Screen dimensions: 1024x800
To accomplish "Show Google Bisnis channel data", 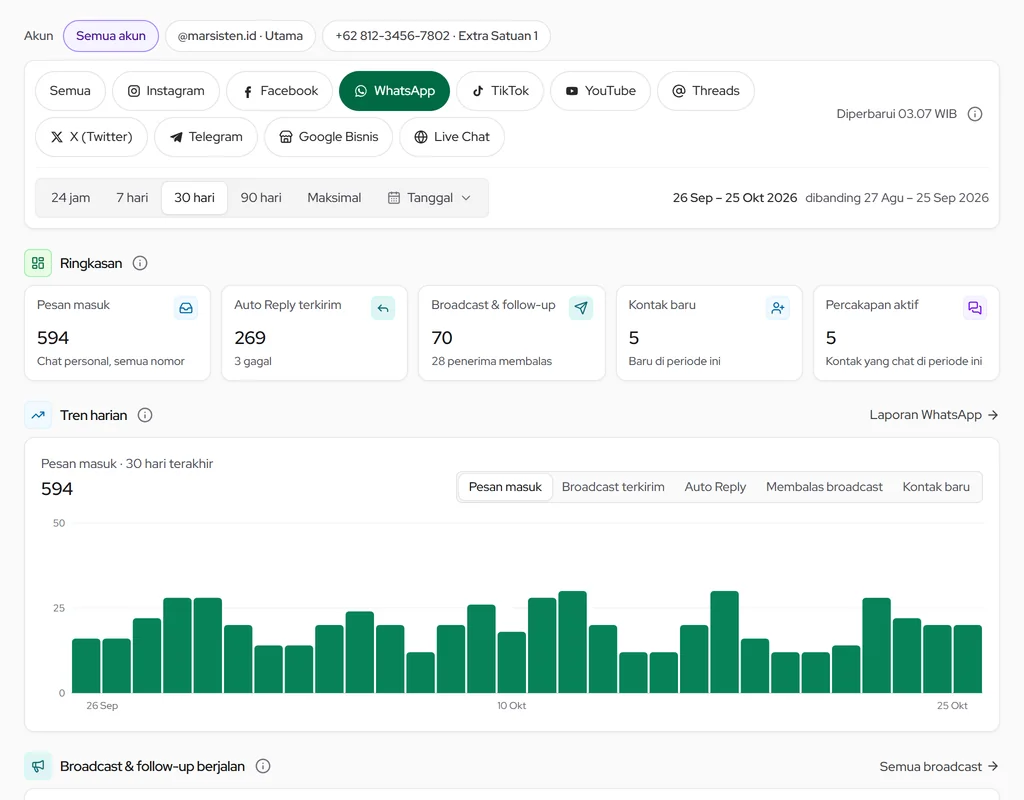I will pos(328,137).
